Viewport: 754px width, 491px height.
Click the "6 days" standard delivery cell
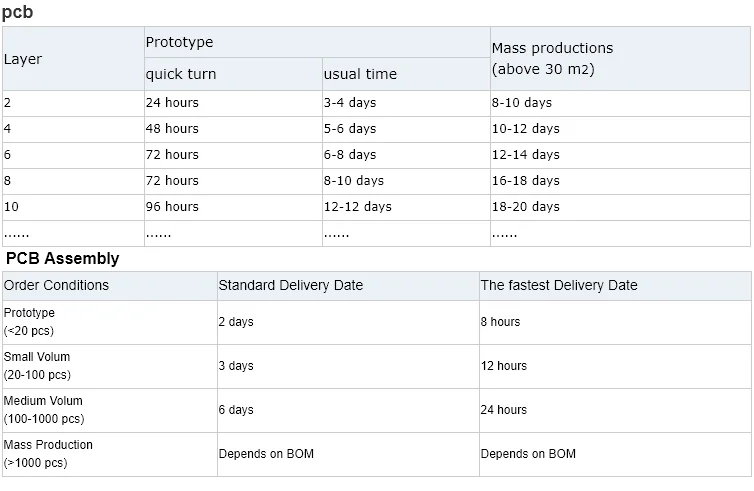[236, 410]
